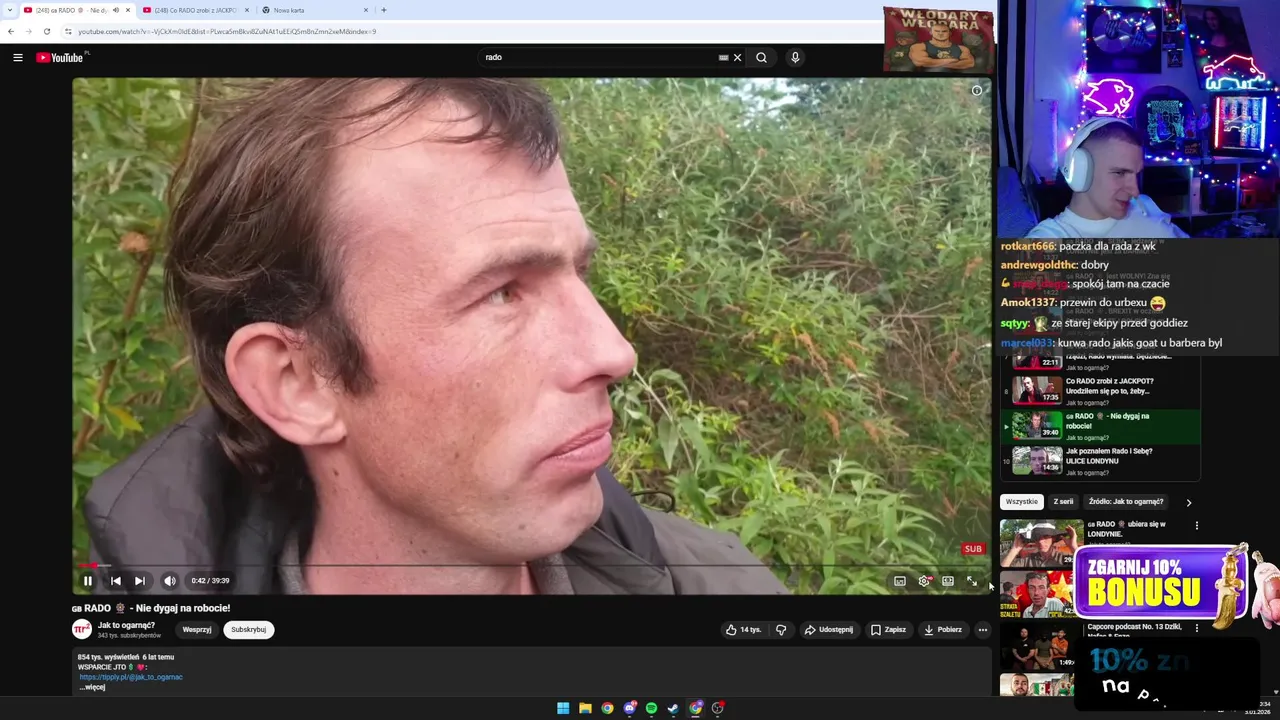
Task: Open a new browser tab
Action: pyautogui.click(x=383, y=10)
